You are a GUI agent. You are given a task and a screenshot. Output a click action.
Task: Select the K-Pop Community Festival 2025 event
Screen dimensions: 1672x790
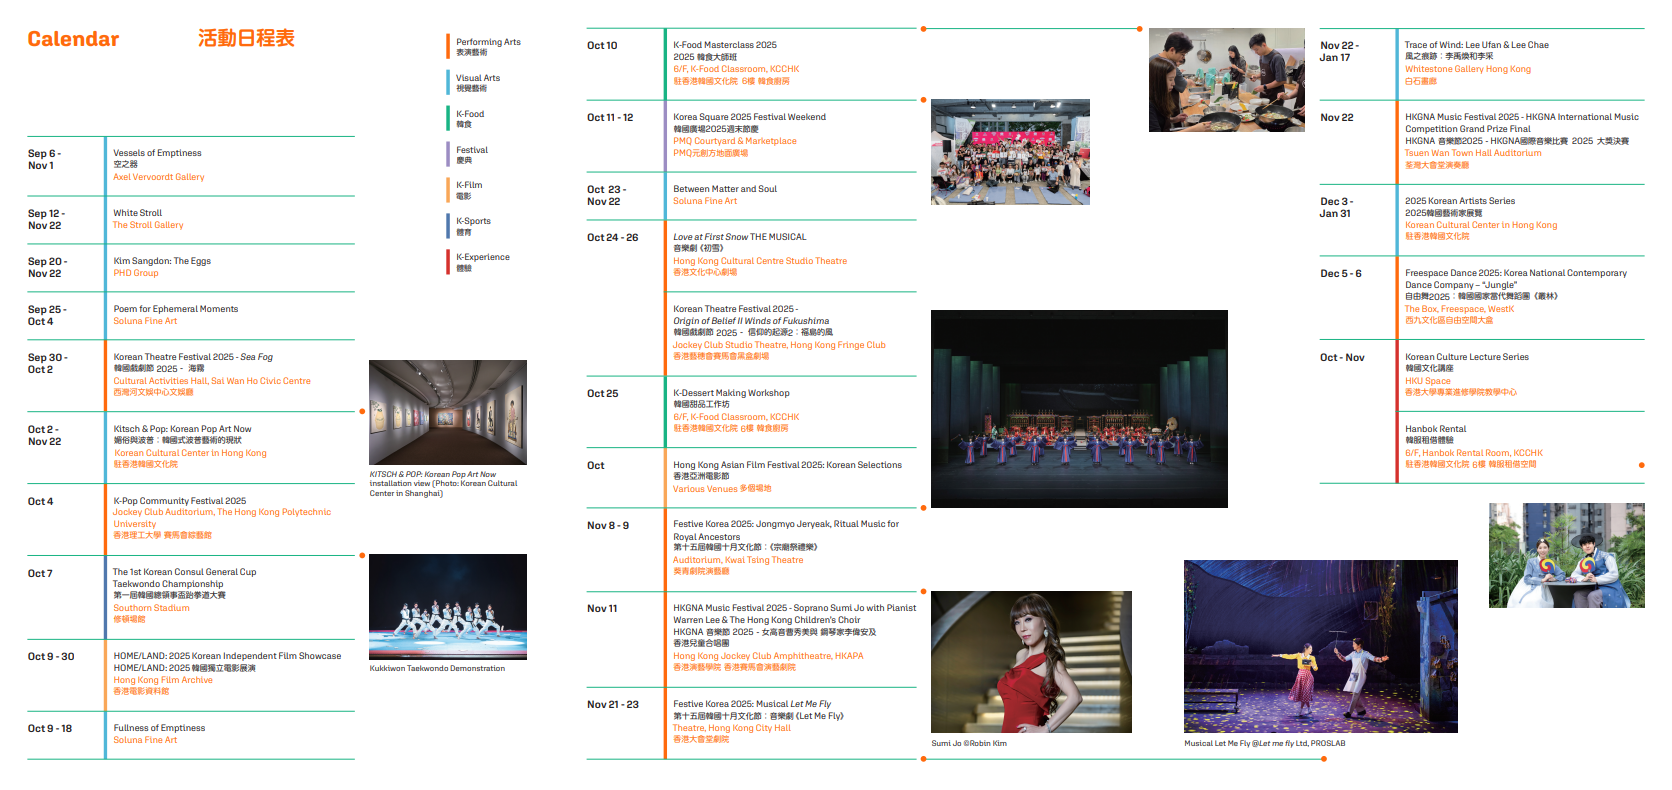[180, 501]
